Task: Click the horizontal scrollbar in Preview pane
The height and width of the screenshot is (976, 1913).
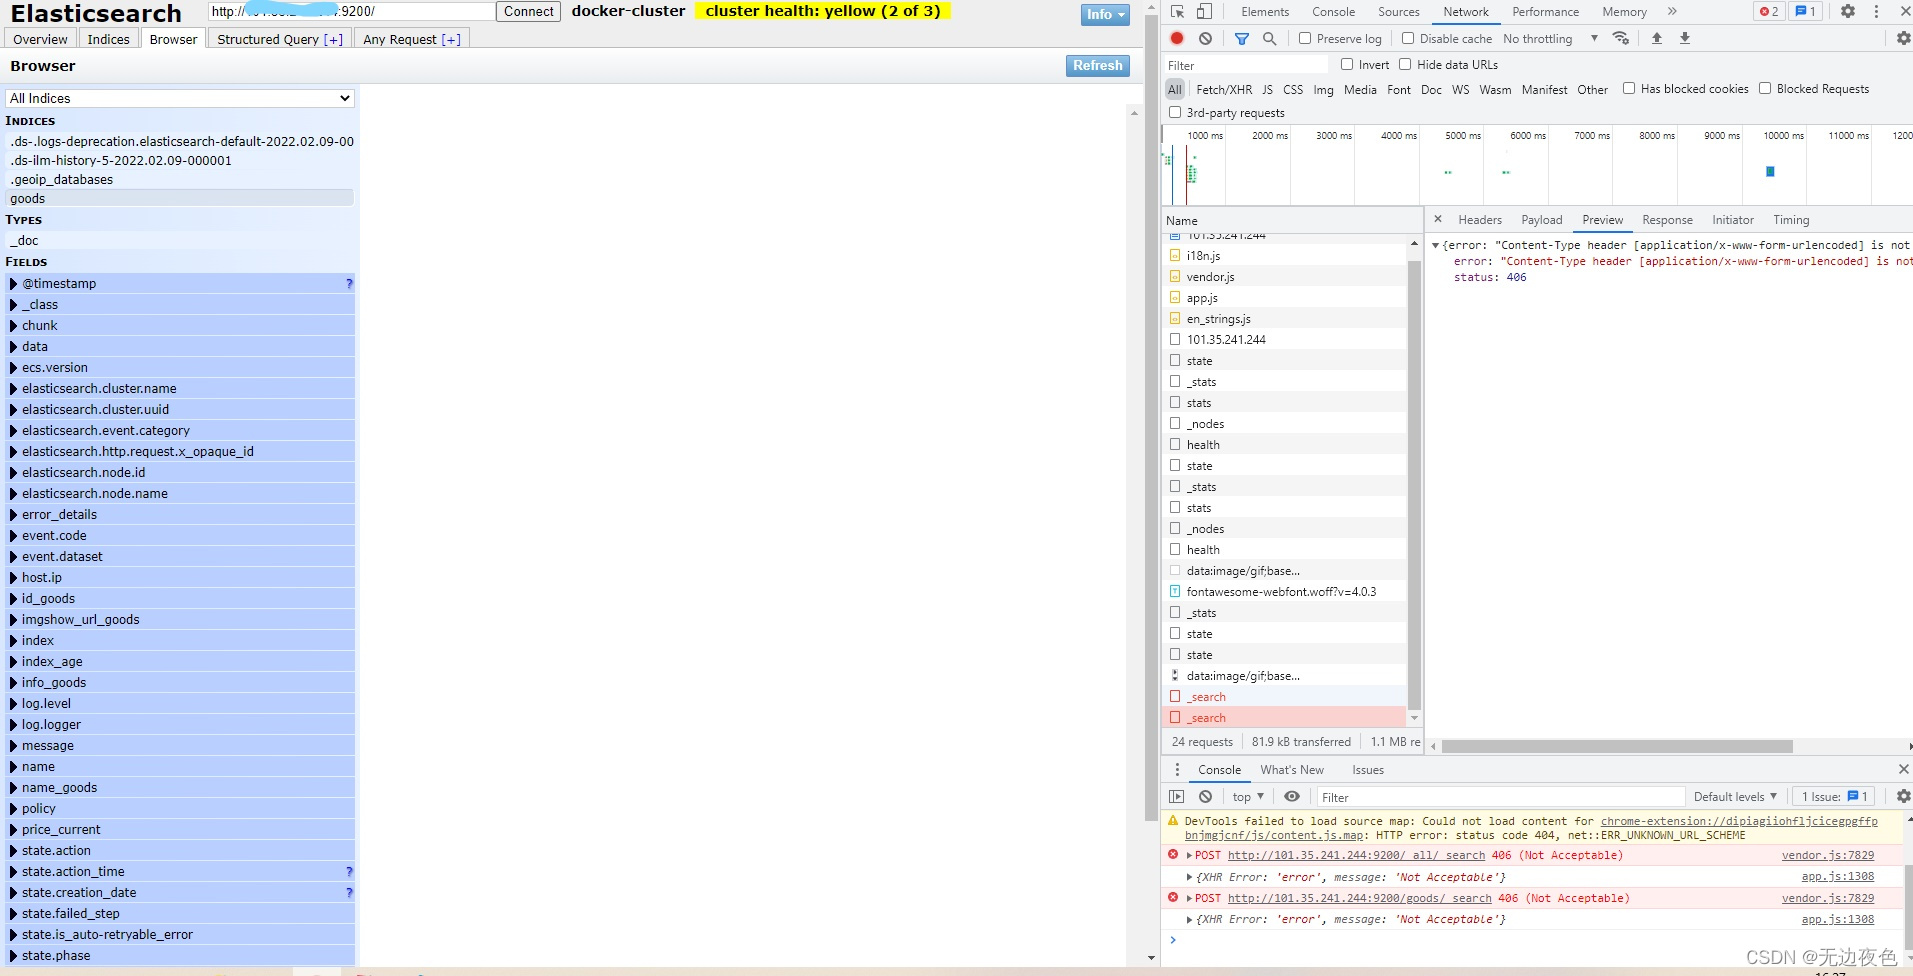Action: coord(1617,746)
